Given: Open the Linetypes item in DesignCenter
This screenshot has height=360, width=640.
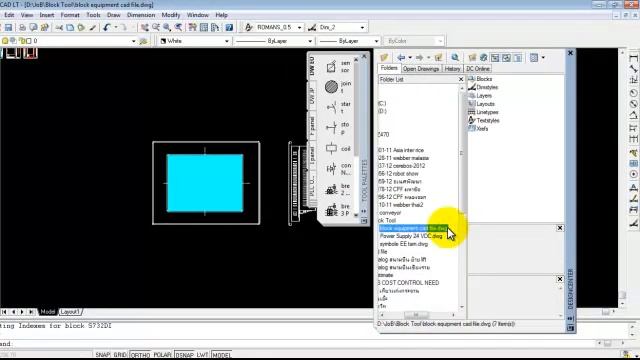Looking at the screenshot, I should click(483, 112).
